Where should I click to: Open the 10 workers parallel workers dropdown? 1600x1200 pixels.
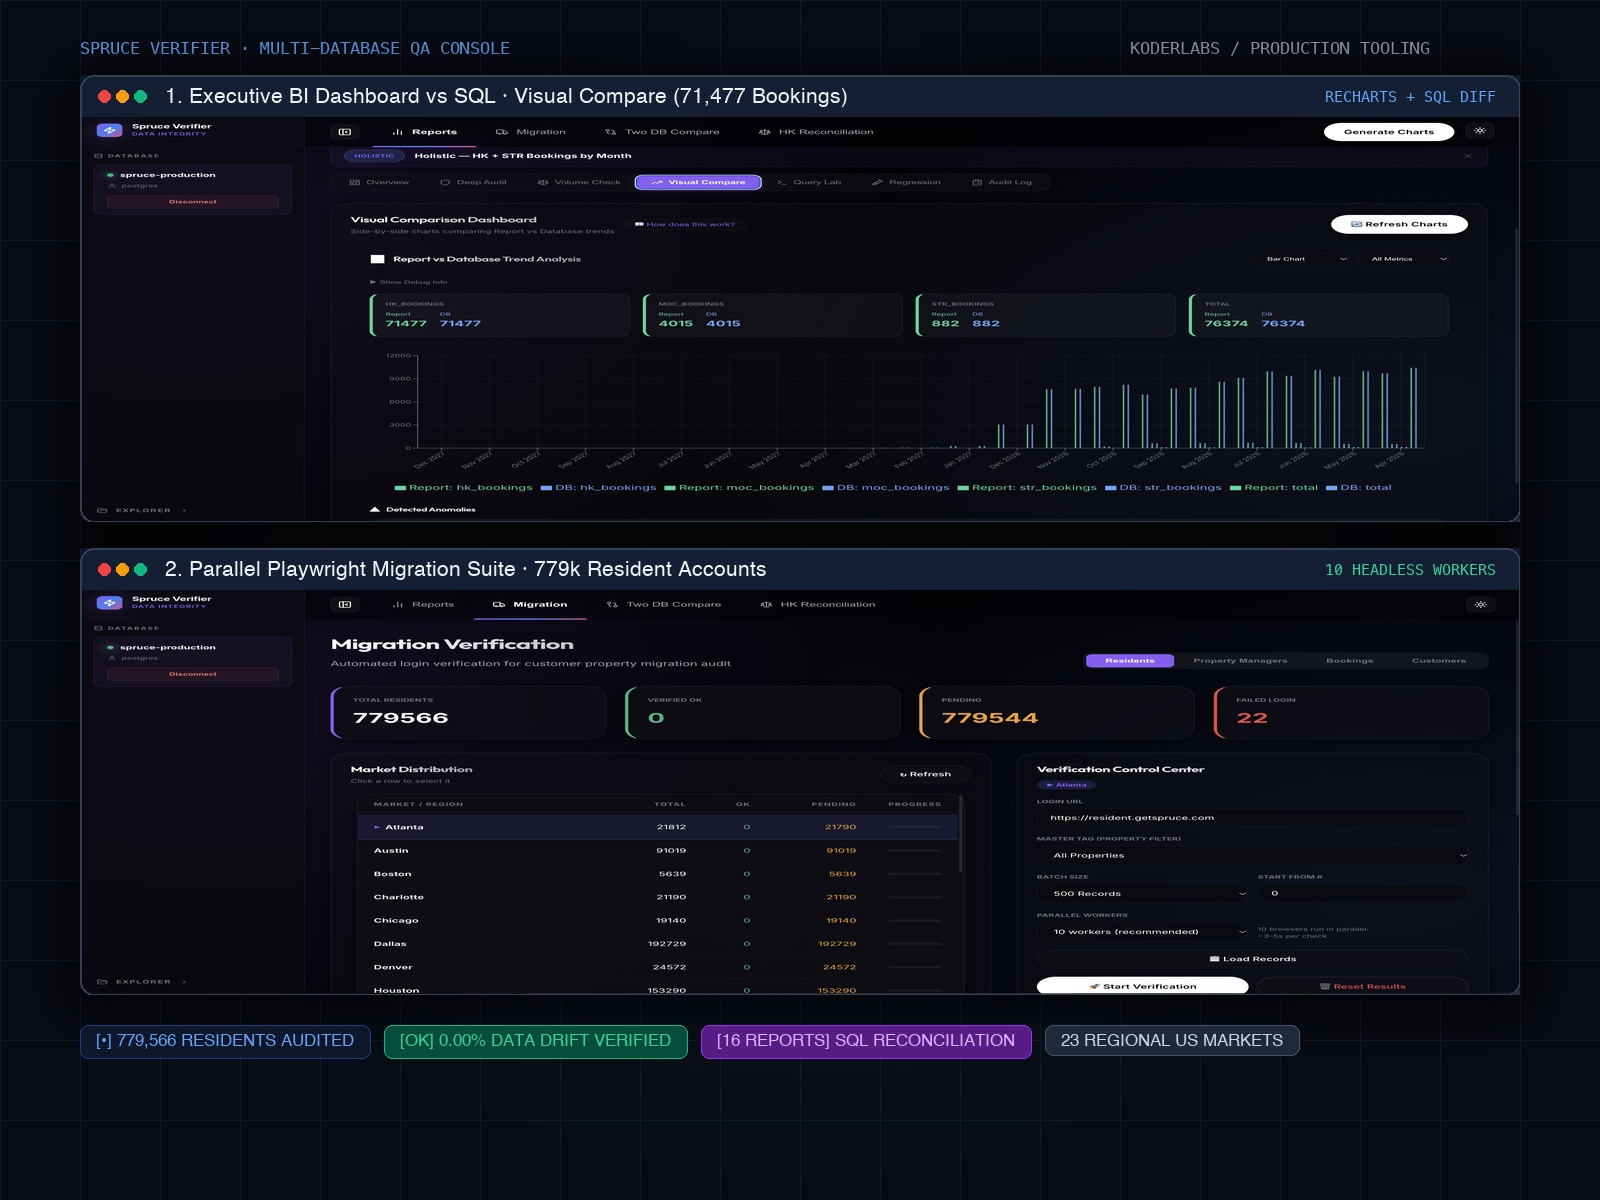click(x=1143, y=932)
